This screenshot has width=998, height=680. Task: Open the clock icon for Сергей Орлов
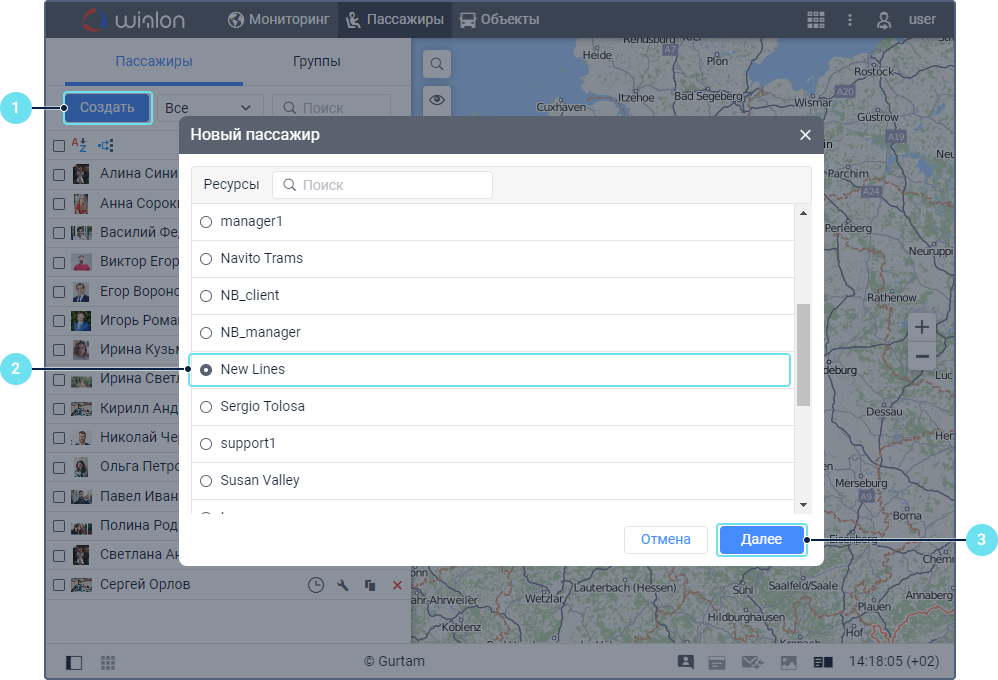pyautogui.click(x=315, y=585)
